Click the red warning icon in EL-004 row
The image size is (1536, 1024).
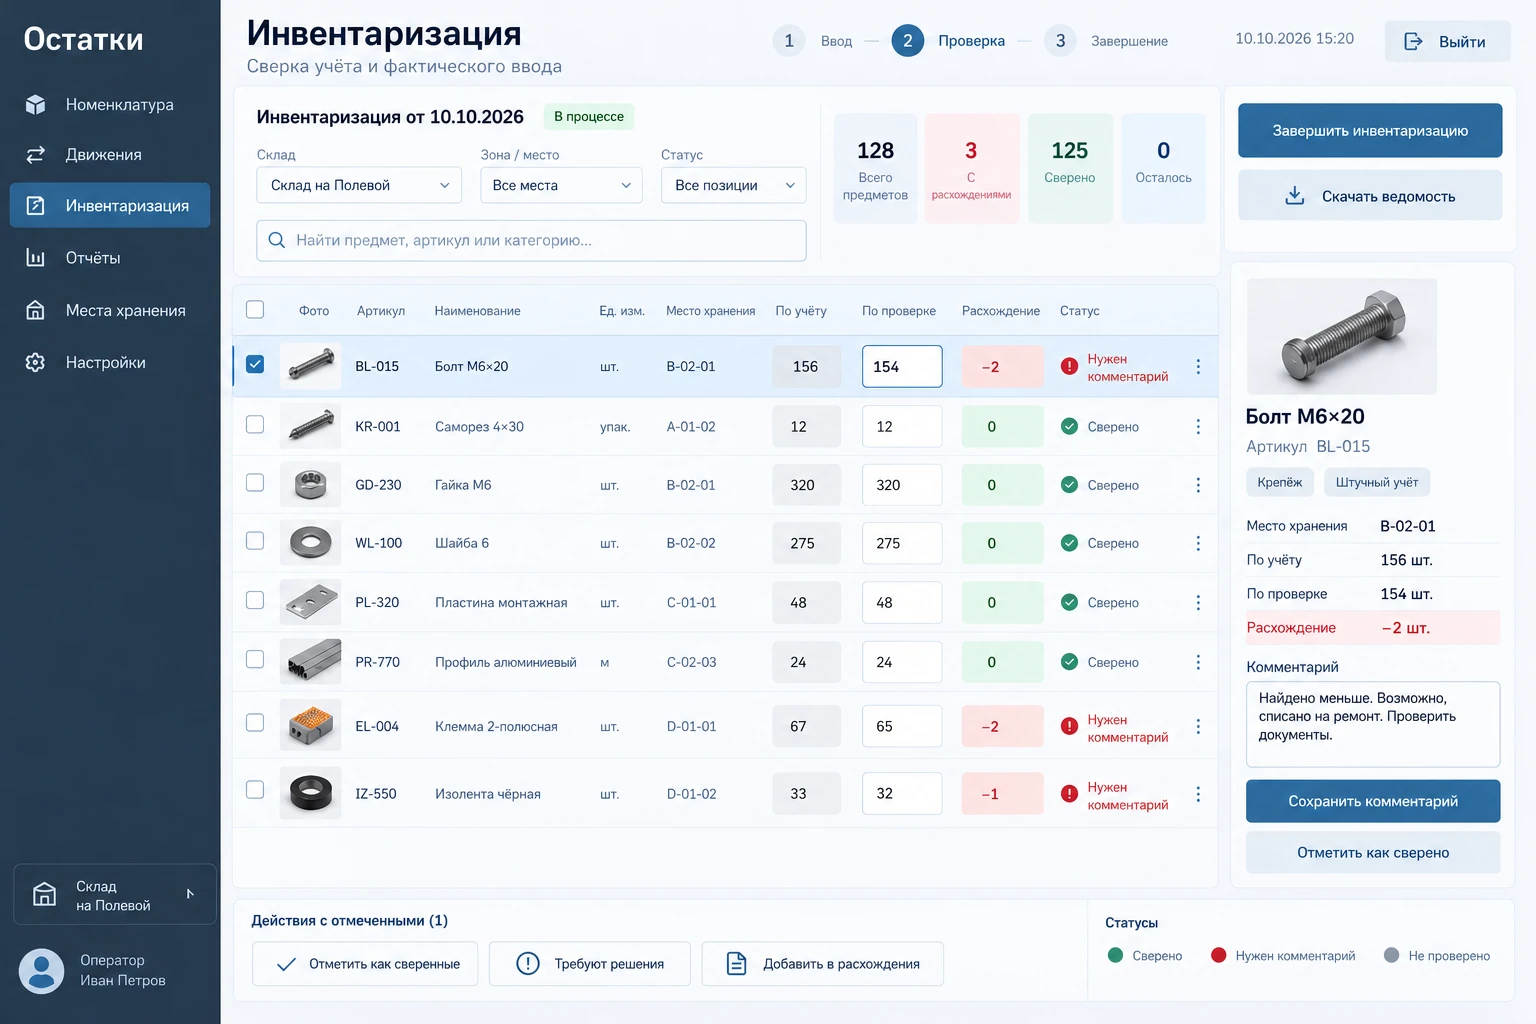pos(1069,727)
